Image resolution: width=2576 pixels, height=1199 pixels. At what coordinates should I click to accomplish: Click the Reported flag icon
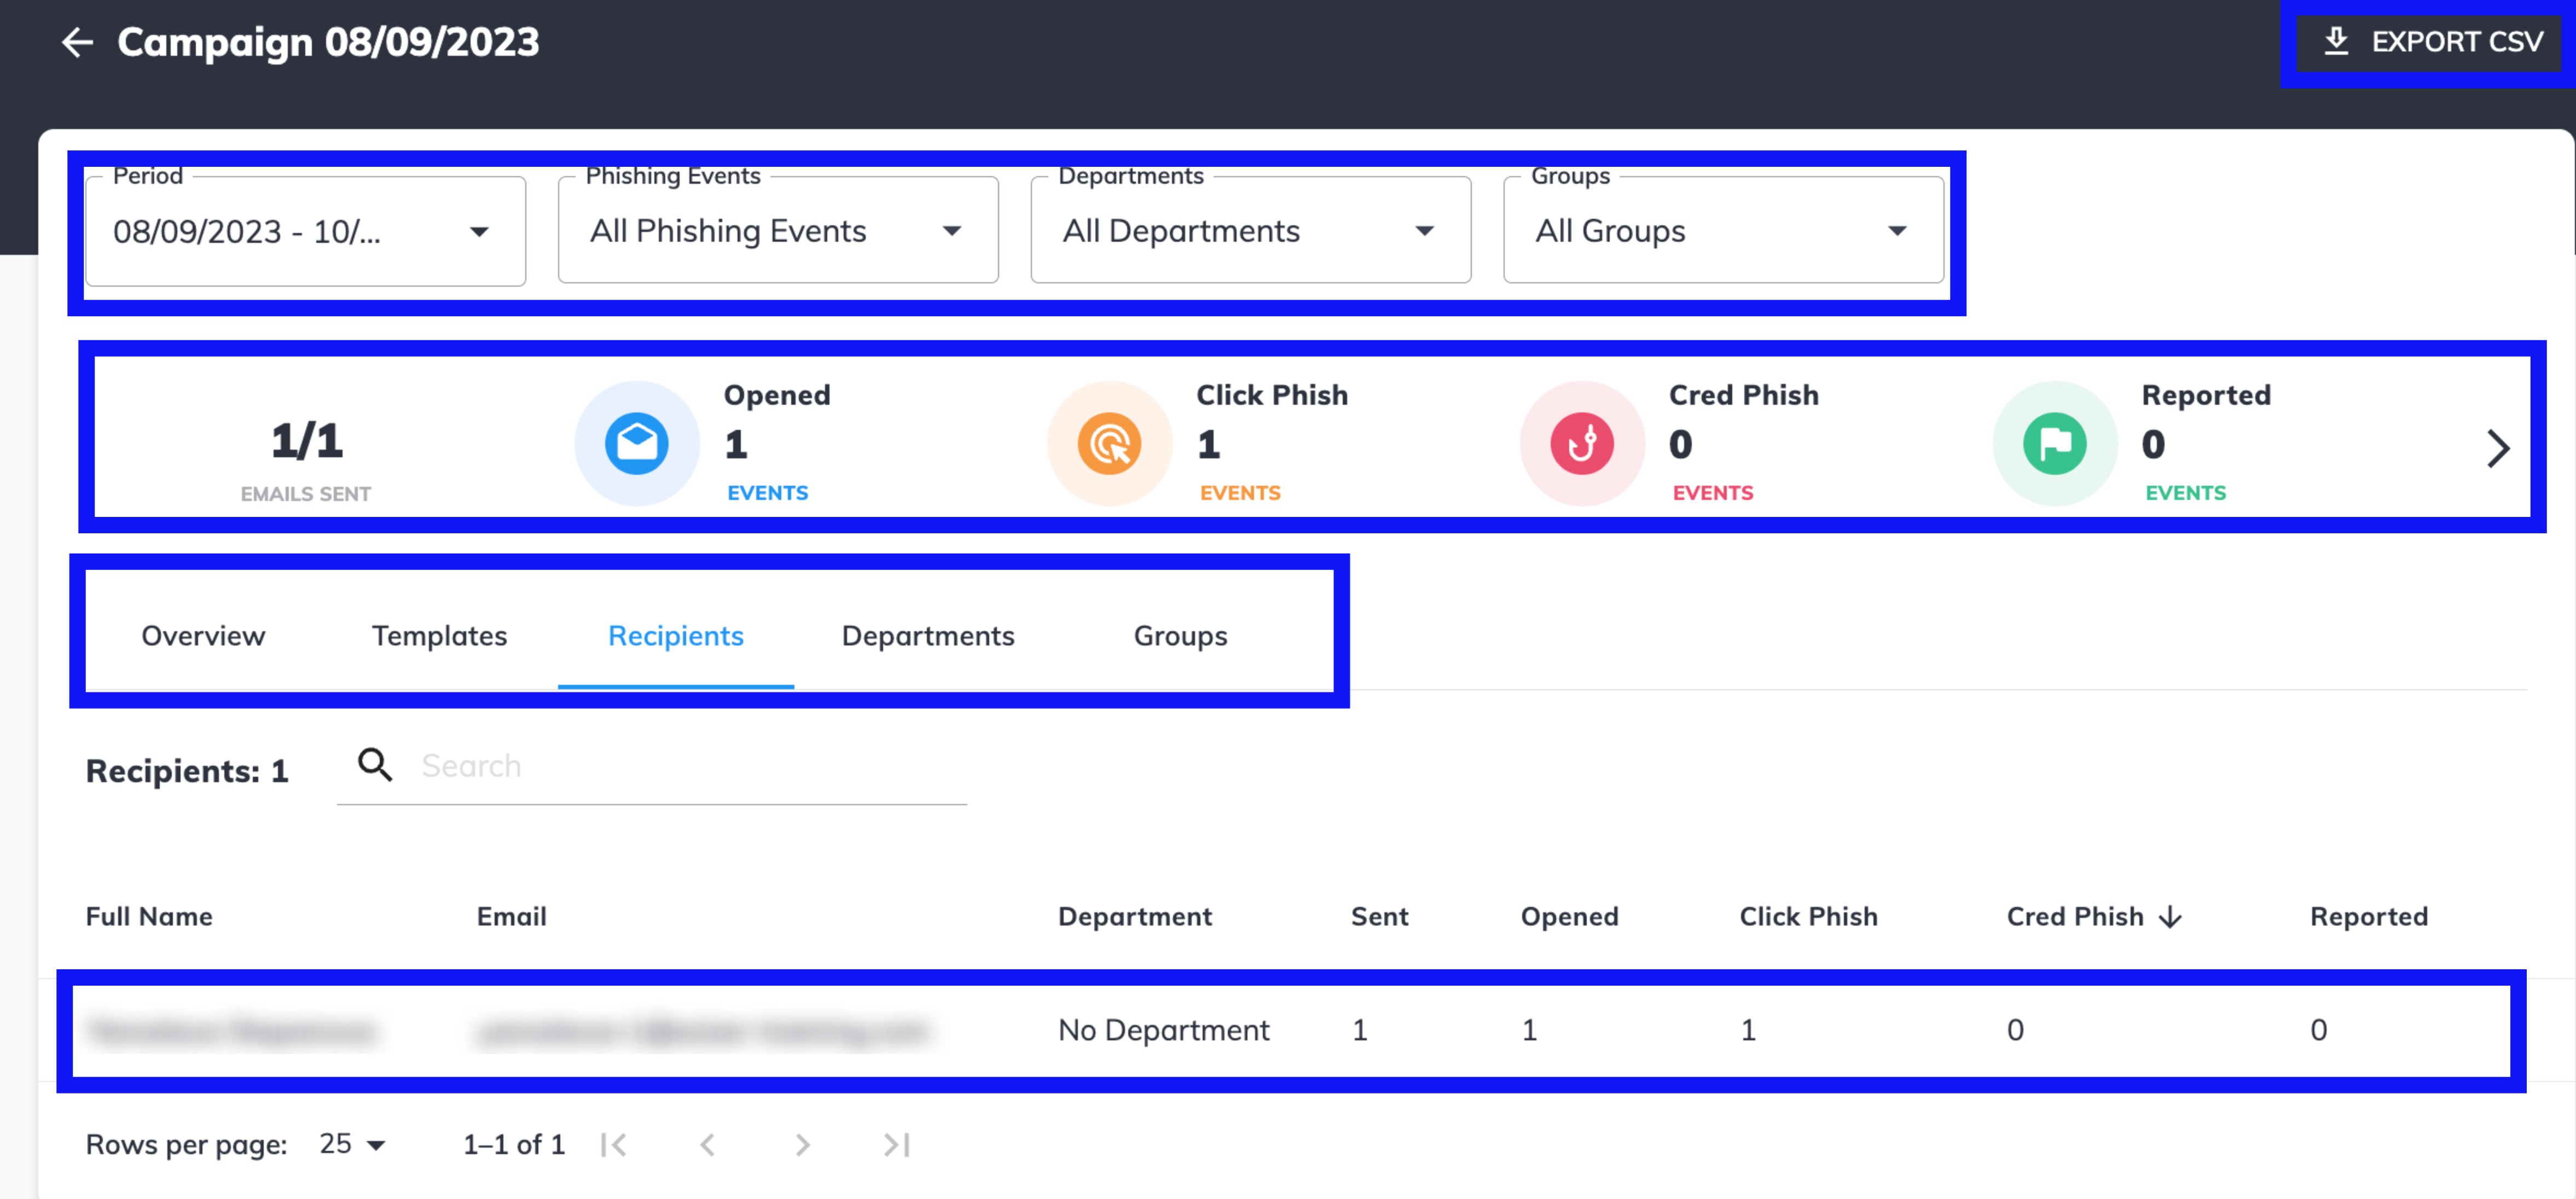pos(2055,443)
